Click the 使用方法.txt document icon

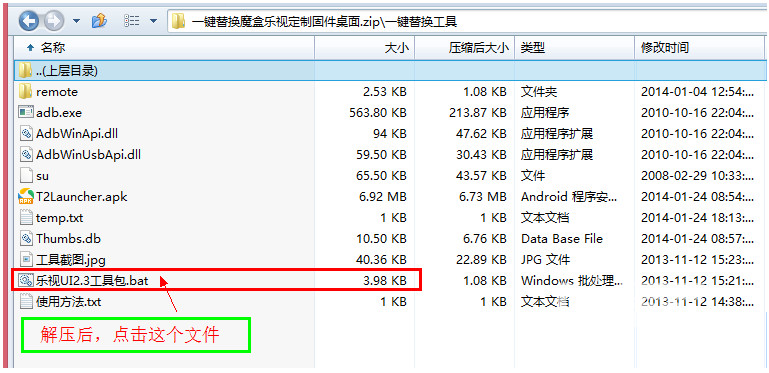26,301
